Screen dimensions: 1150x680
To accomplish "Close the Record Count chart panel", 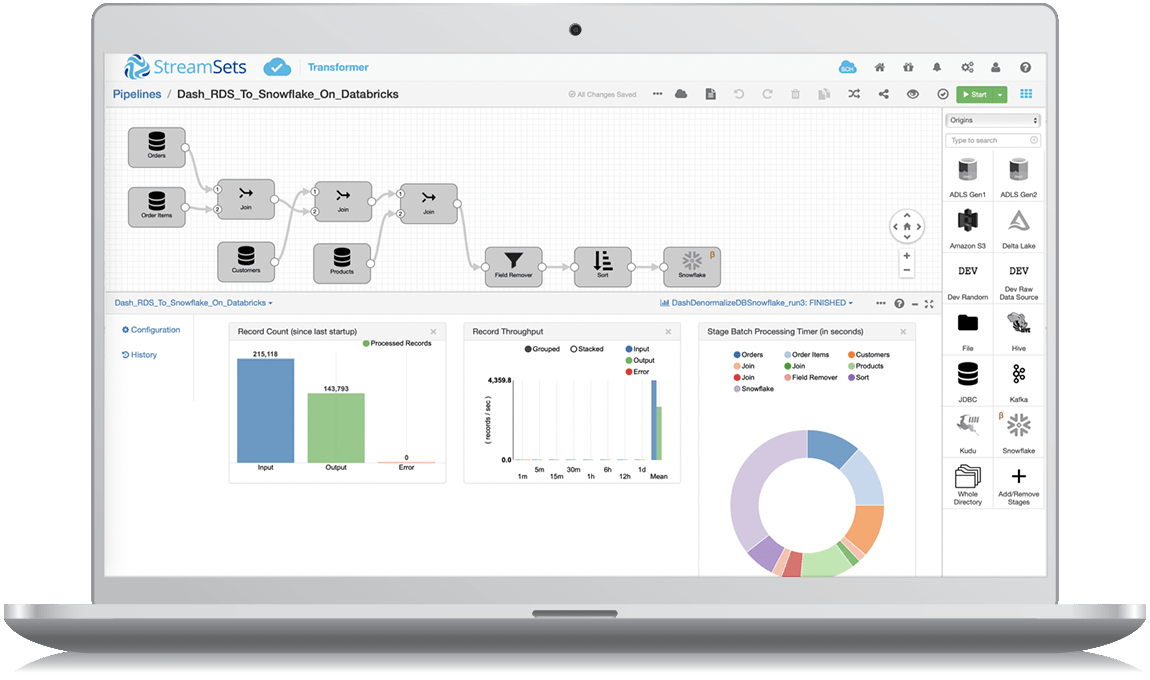I will click(x=433, y=332).
